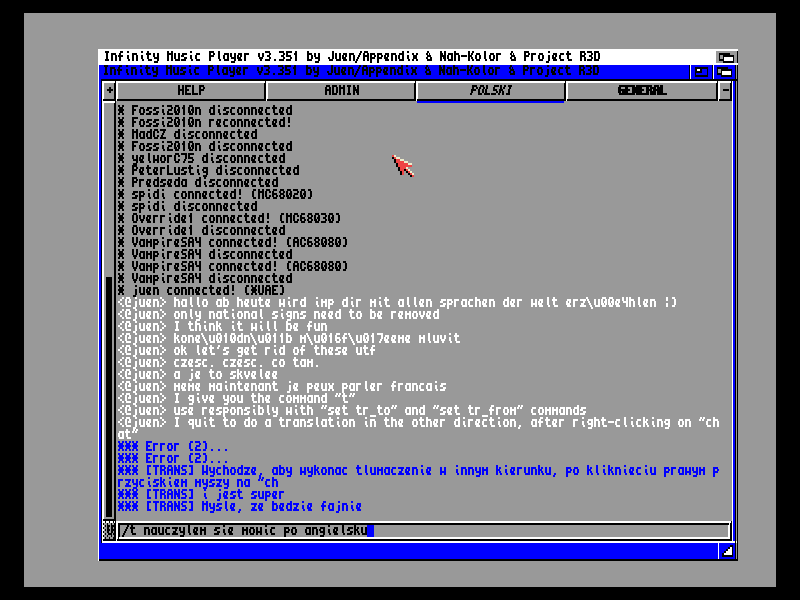Click the minus button right of GENERAL tab

click(724, 91)
